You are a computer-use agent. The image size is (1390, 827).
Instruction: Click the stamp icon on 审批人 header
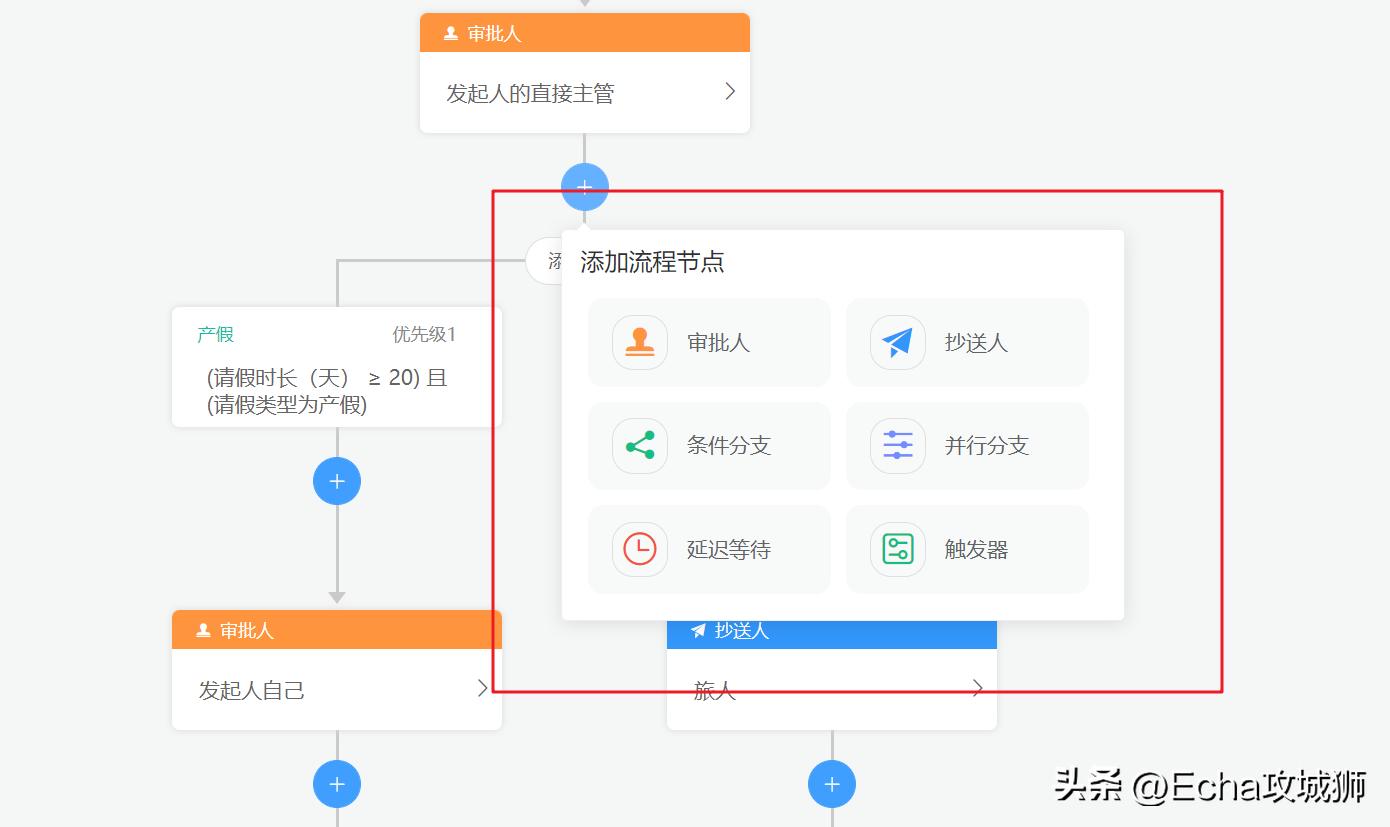(x=449, y=32)
